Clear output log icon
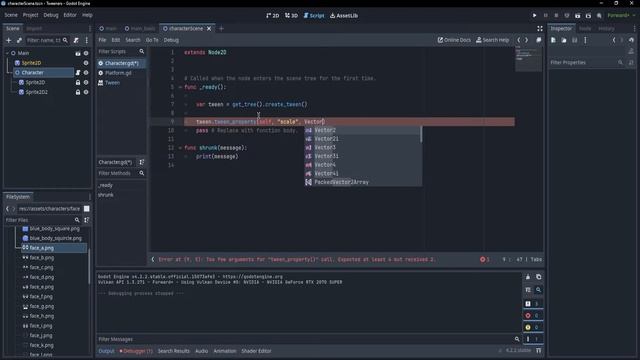Screen dimensions: 640x360 528,277
